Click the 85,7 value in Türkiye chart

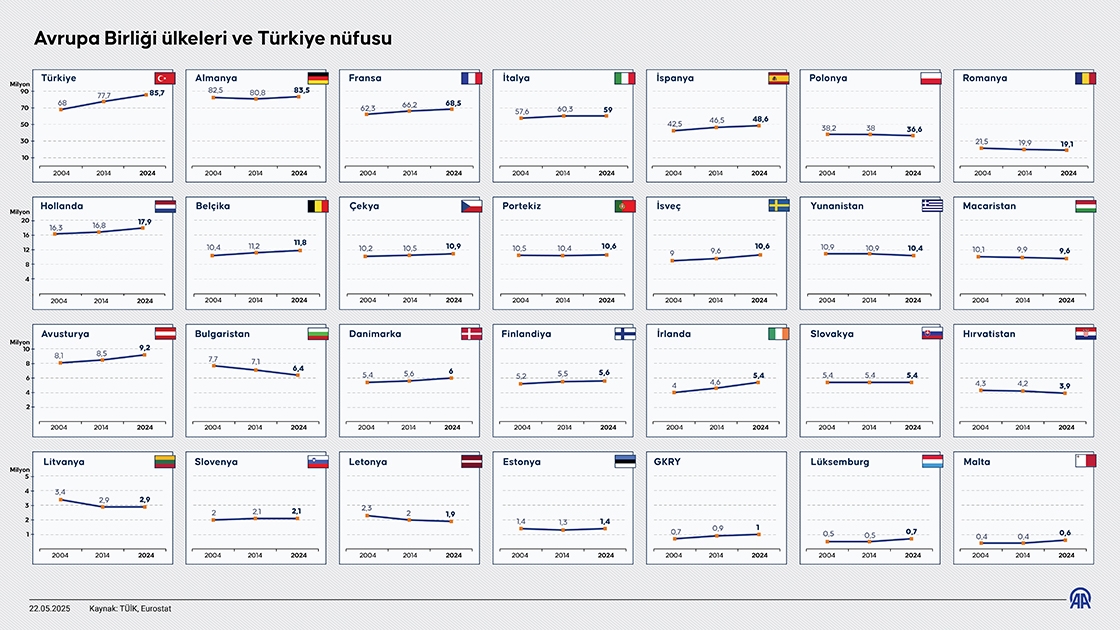(157, 93)
